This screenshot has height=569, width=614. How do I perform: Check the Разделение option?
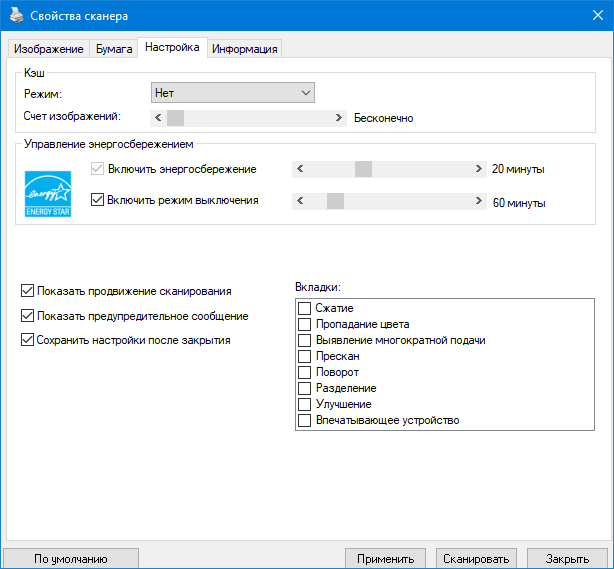pos(304,388)
